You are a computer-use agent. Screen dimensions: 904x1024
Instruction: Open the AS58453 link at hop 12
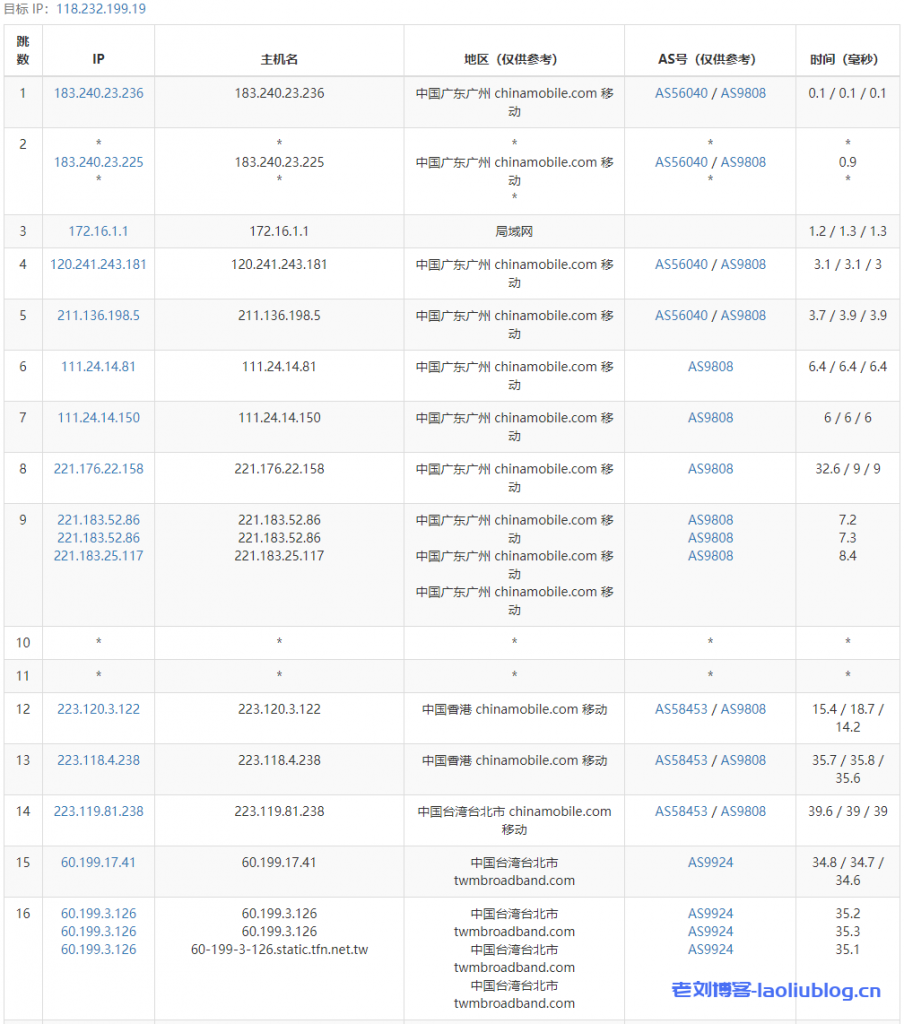coord(683,708)
